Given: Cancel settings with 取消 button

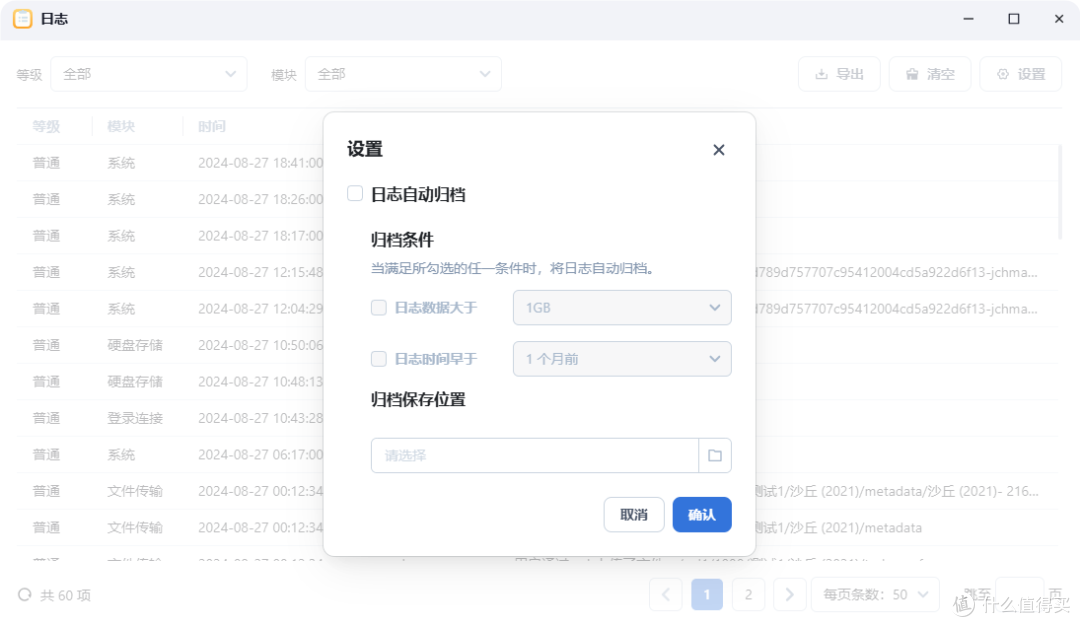Looking at the screenshot, I should click(633, 514).
